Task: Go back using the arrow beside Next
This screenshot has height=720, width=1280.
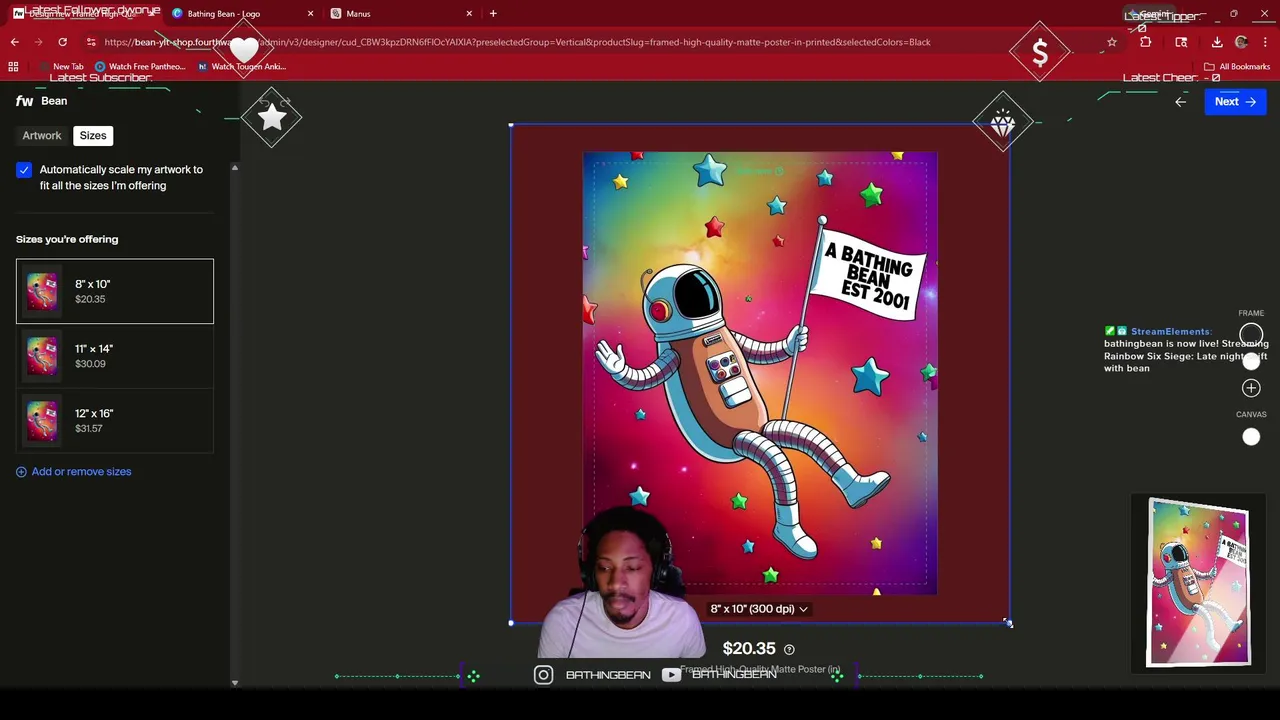Action: click(x=1180, y=101)
